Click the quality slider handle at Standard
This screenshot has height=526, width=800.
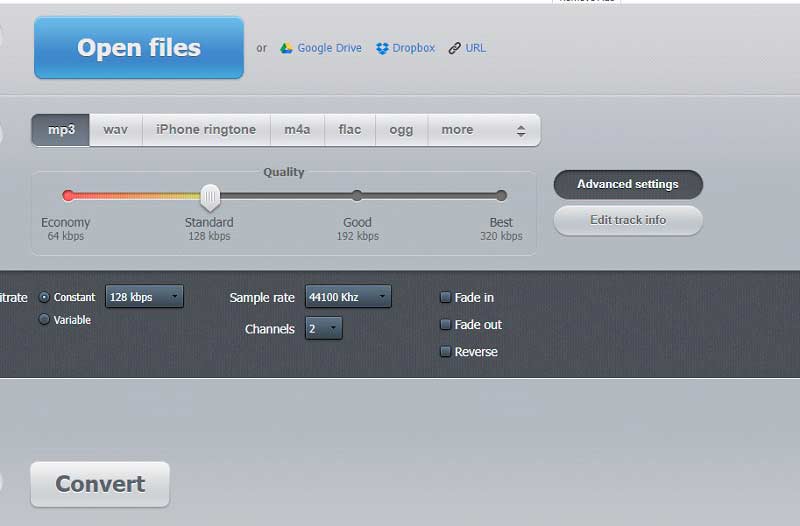(x=210, y=197)
